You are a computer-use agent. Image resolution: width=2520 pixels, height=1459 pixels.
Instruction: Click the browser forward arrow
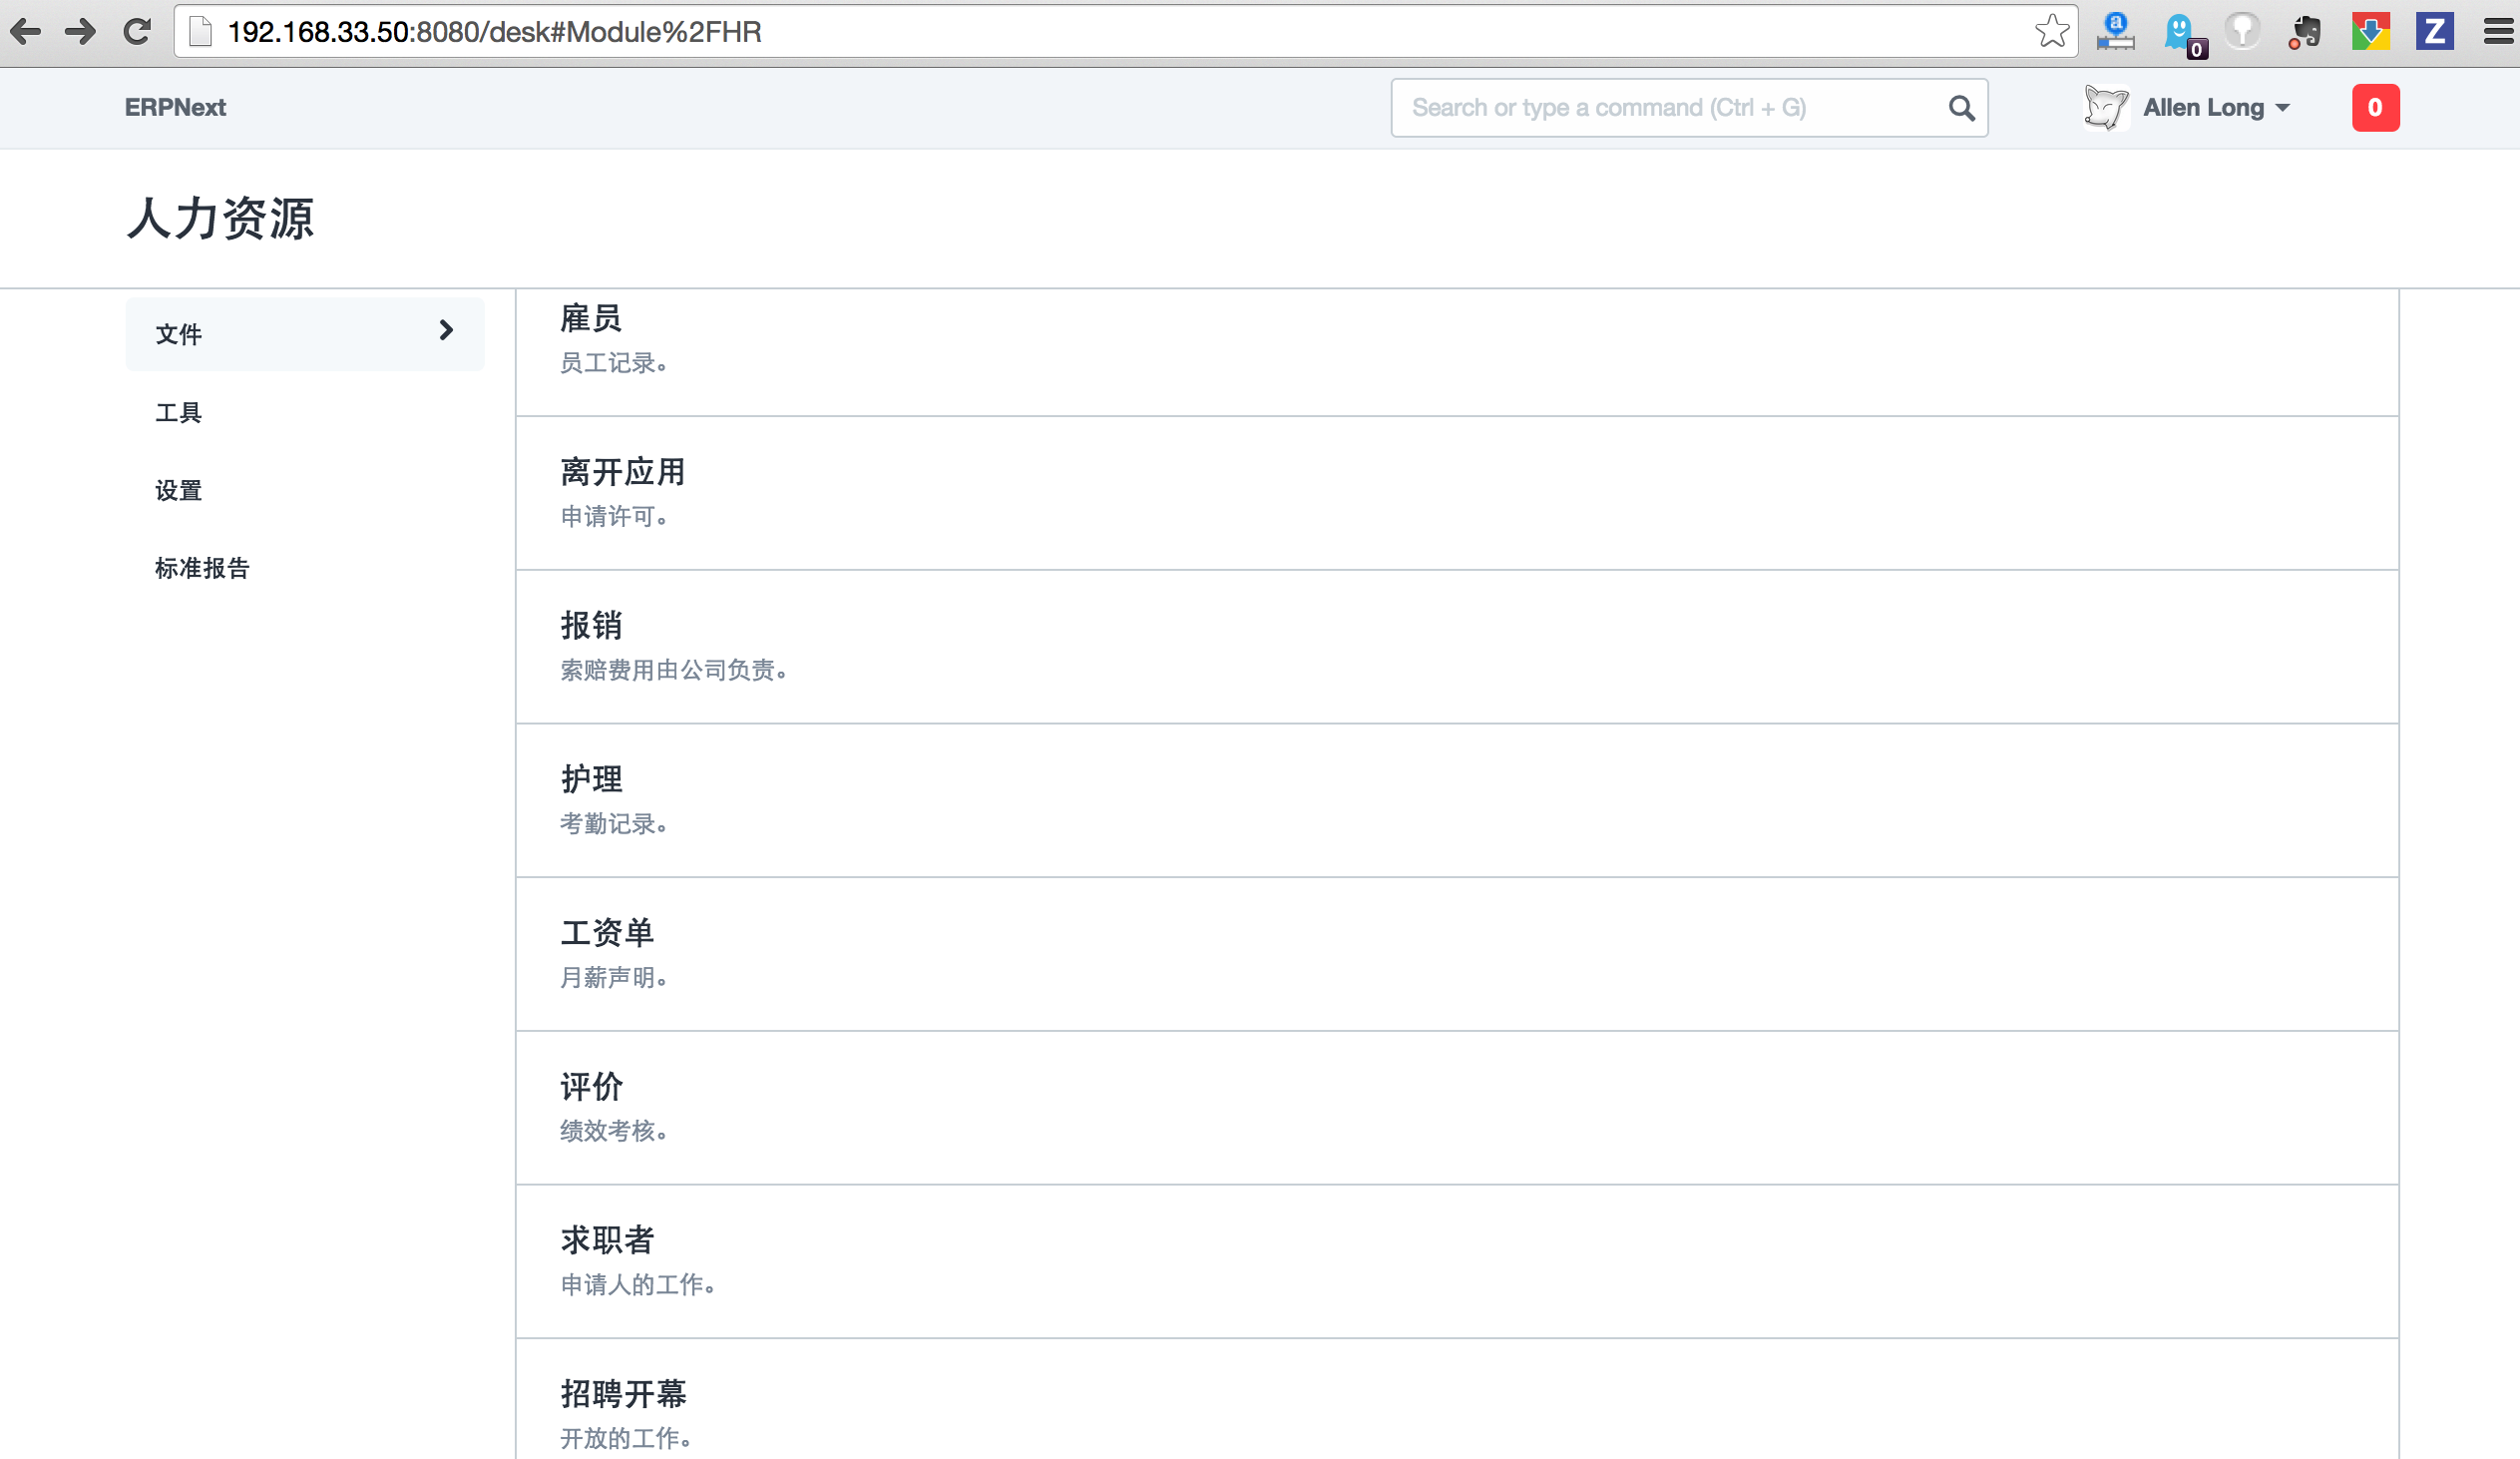81,32
